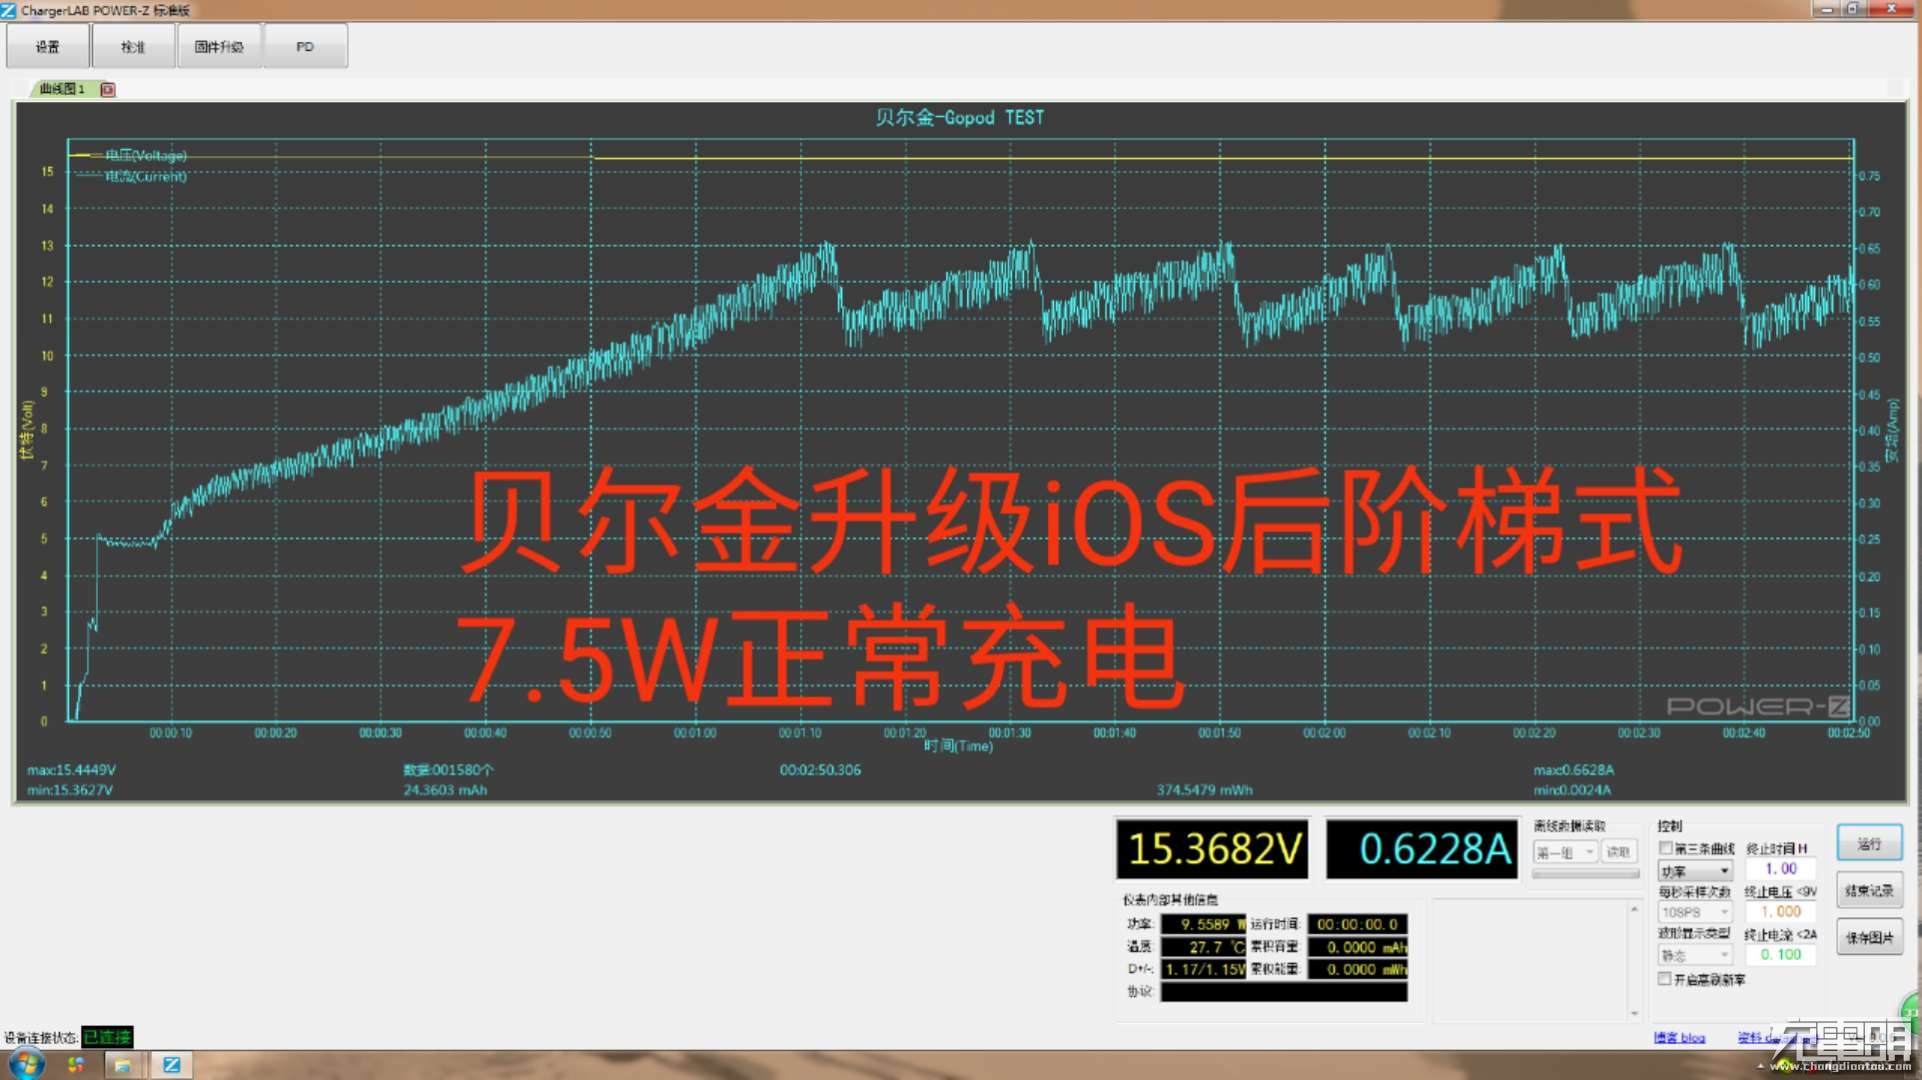
Task: Edit the 终止电流 stop current field
Action: point(1781,955)
